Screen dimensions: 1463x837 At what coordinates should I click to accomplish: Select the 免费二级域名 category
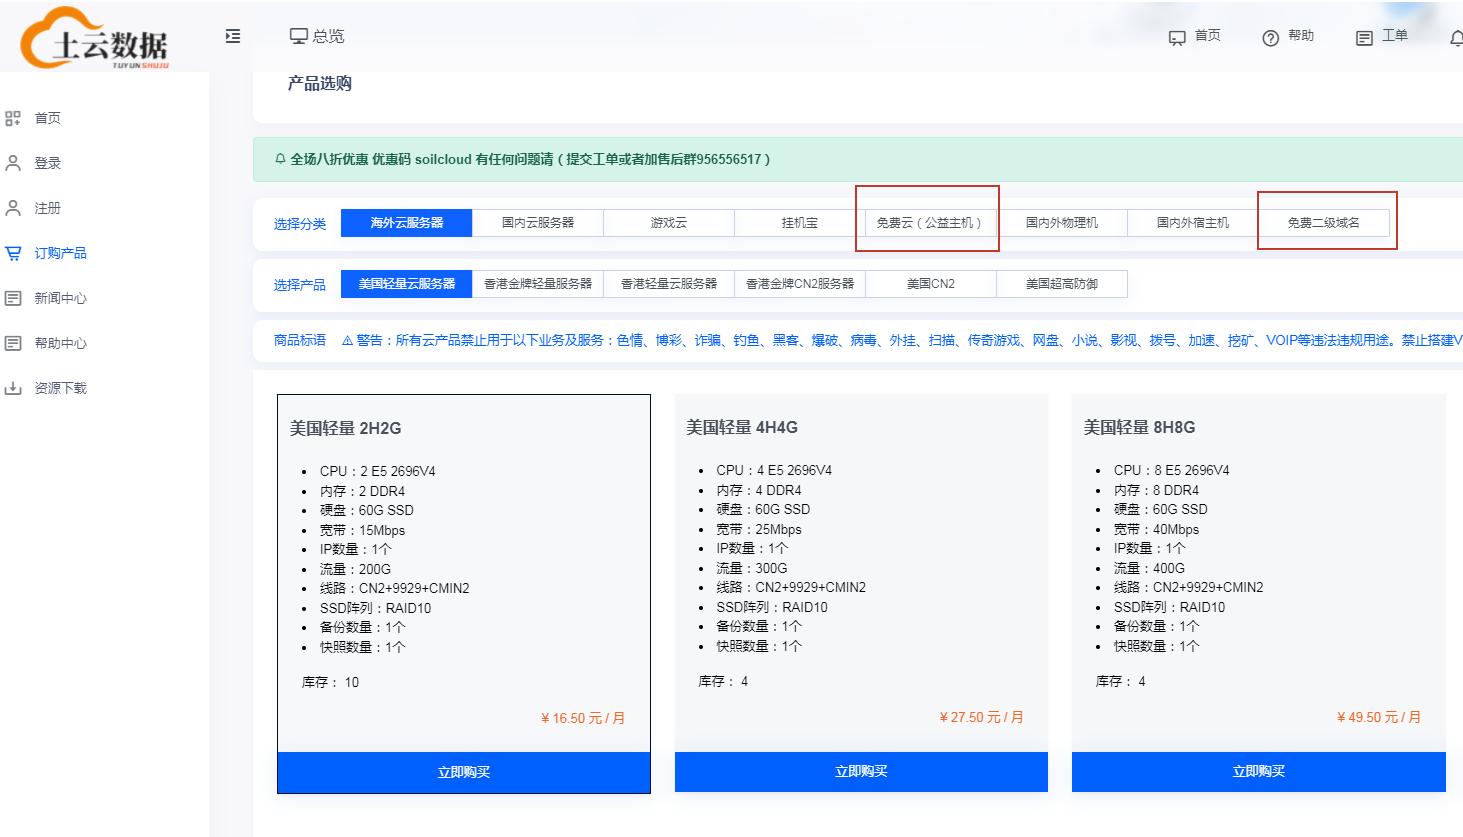pyautogui.click(x=1326, y=222)
